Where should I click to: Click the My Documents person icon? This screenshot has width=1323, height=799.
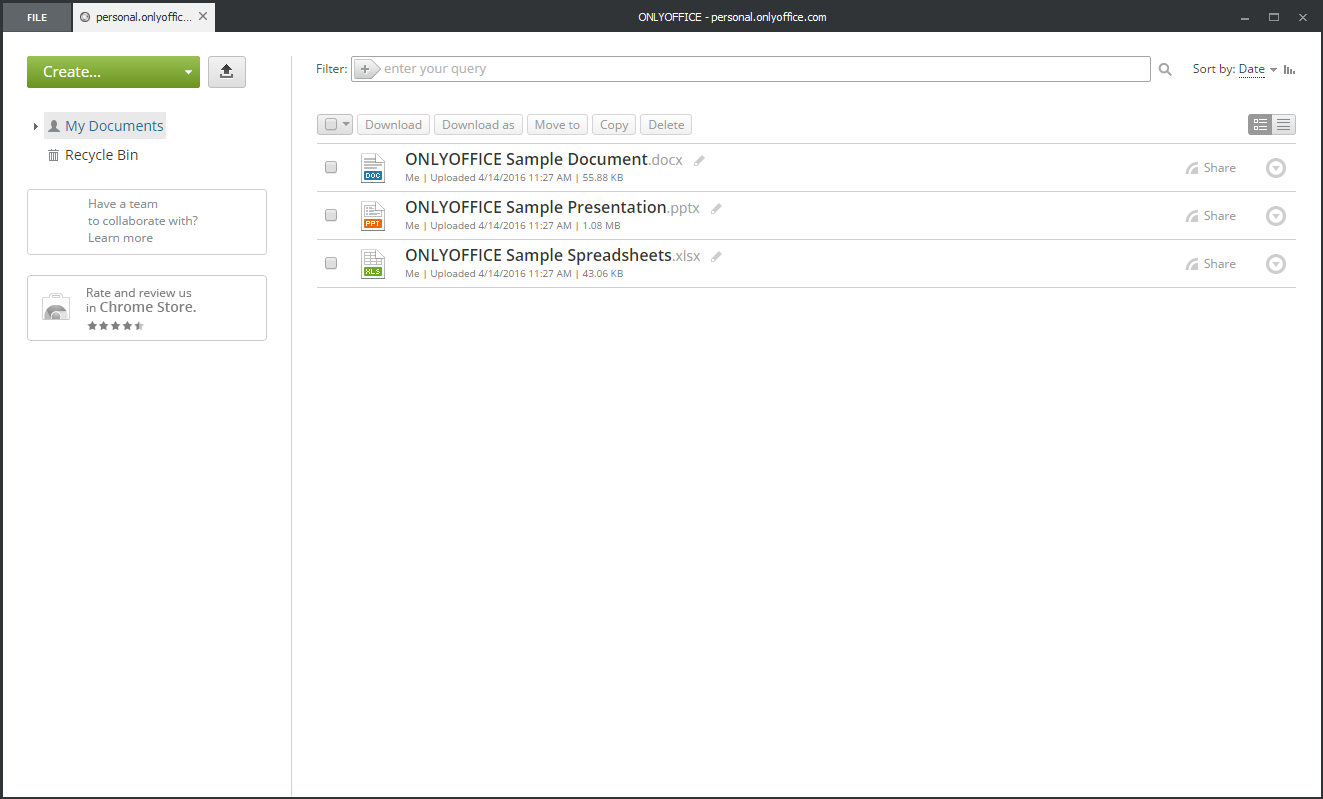54,126
